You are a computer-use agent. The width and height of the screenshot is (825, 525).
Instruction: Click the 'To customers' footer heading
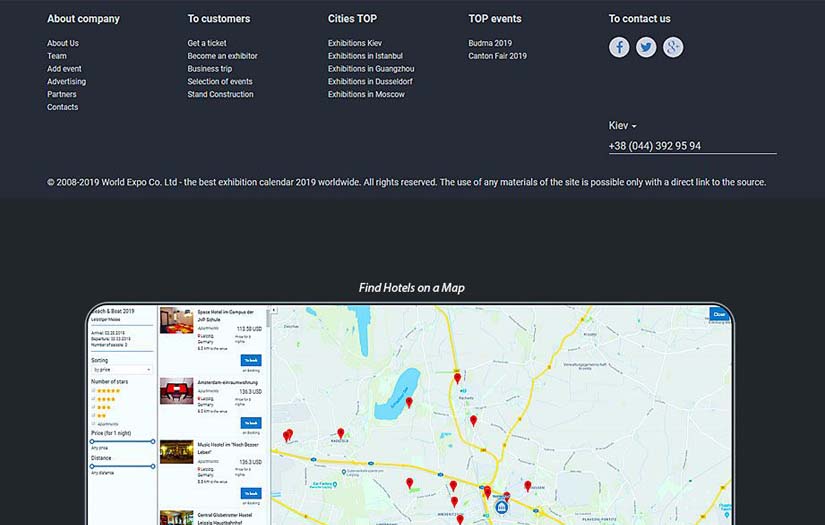(x=219, y=19)
